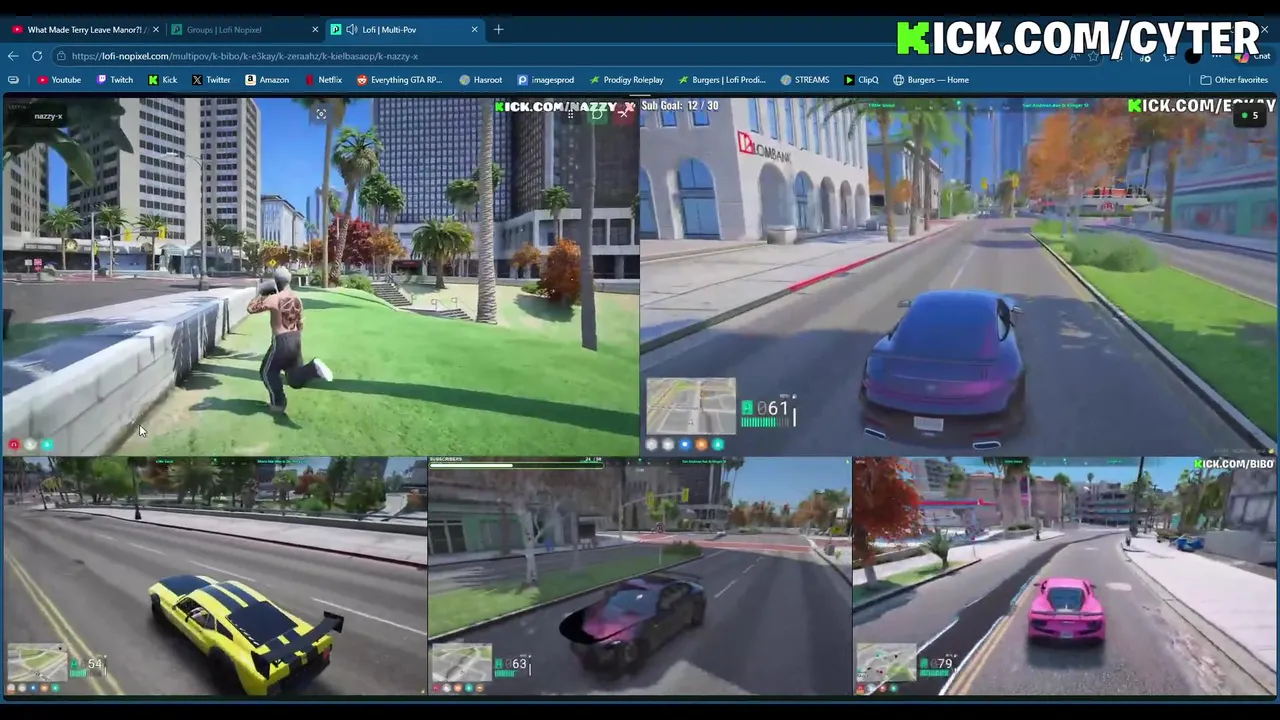Screen dimensions: 1280x720
Task: Click the 'Sub Goal: 12 / 30' text
Action: (x=680, y=106)
